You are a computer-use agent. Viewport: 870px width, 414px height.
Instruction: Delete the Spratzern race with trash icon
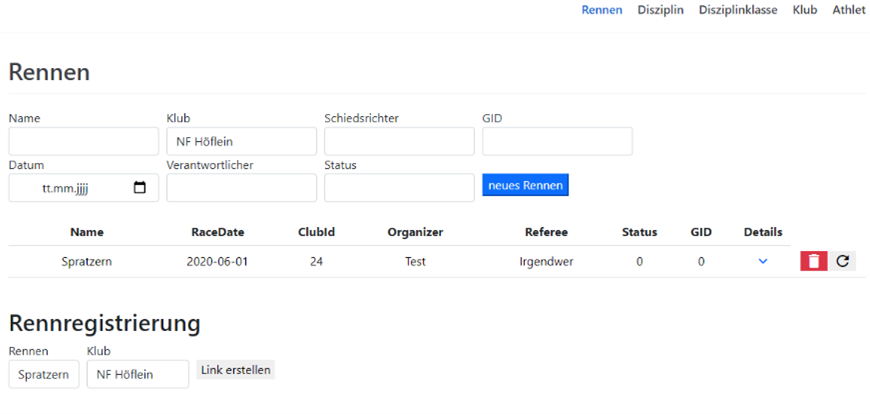813,261
